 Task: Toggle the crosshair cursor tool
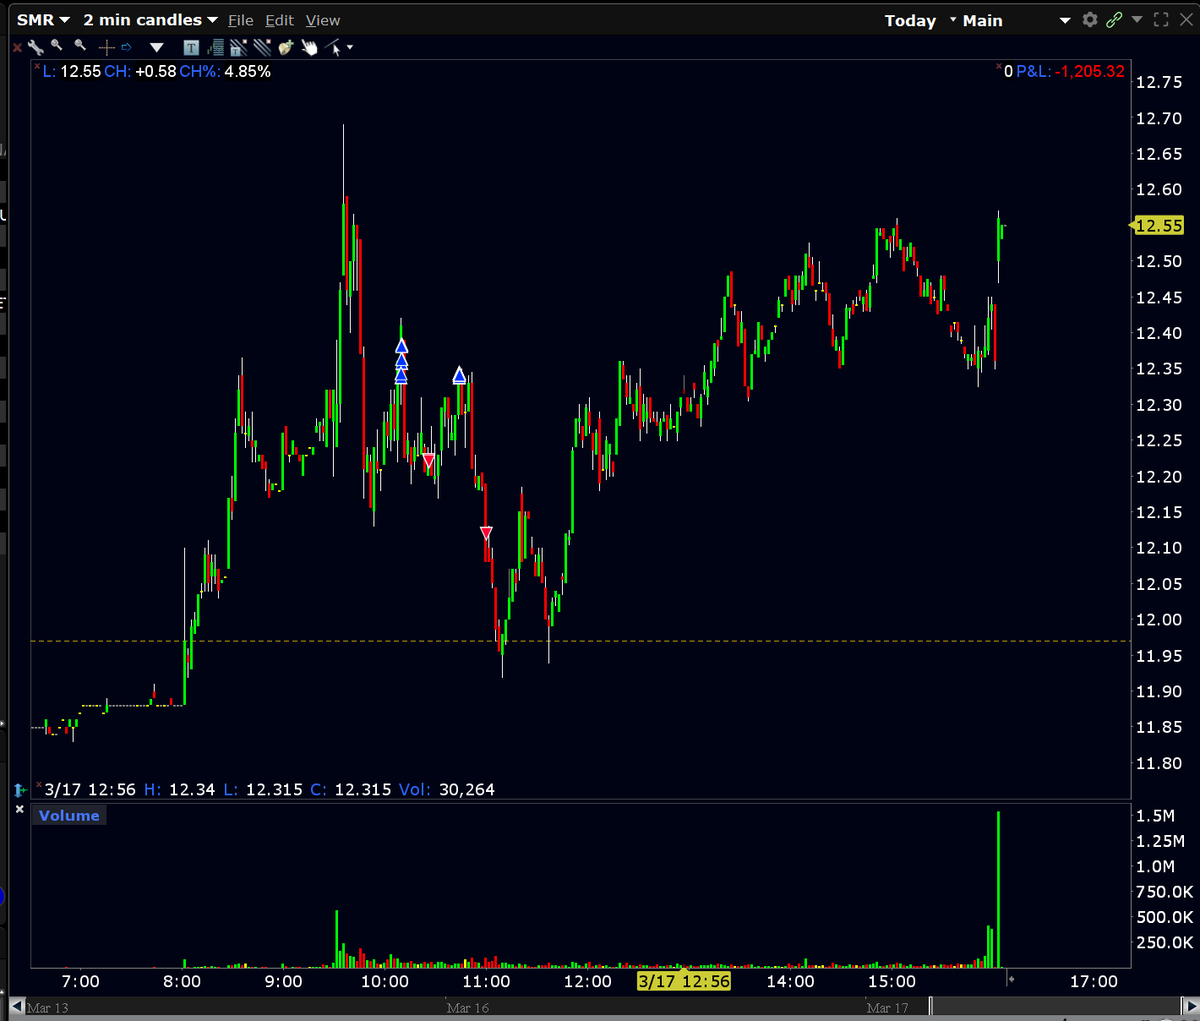[106, 47]
